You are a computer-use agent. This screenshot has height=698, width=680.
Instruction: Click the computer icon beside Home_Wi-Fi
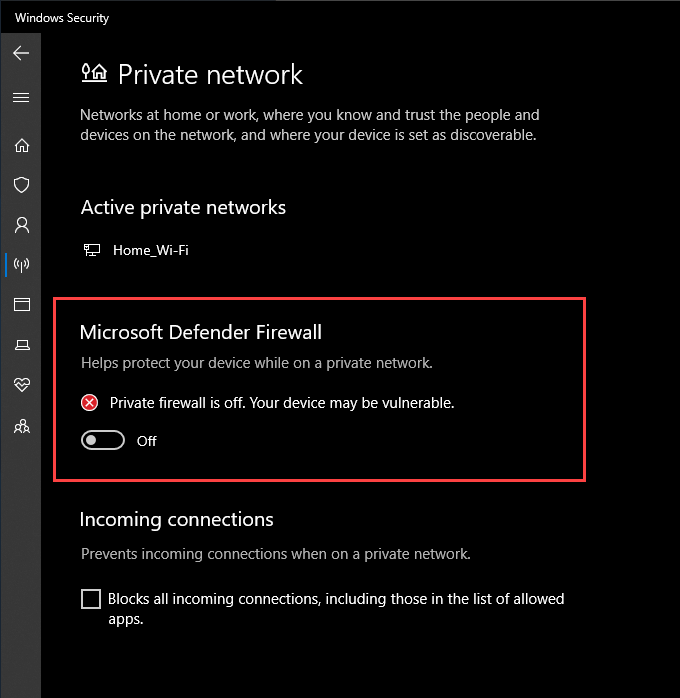pyautogui.click(x=91, y=250)
